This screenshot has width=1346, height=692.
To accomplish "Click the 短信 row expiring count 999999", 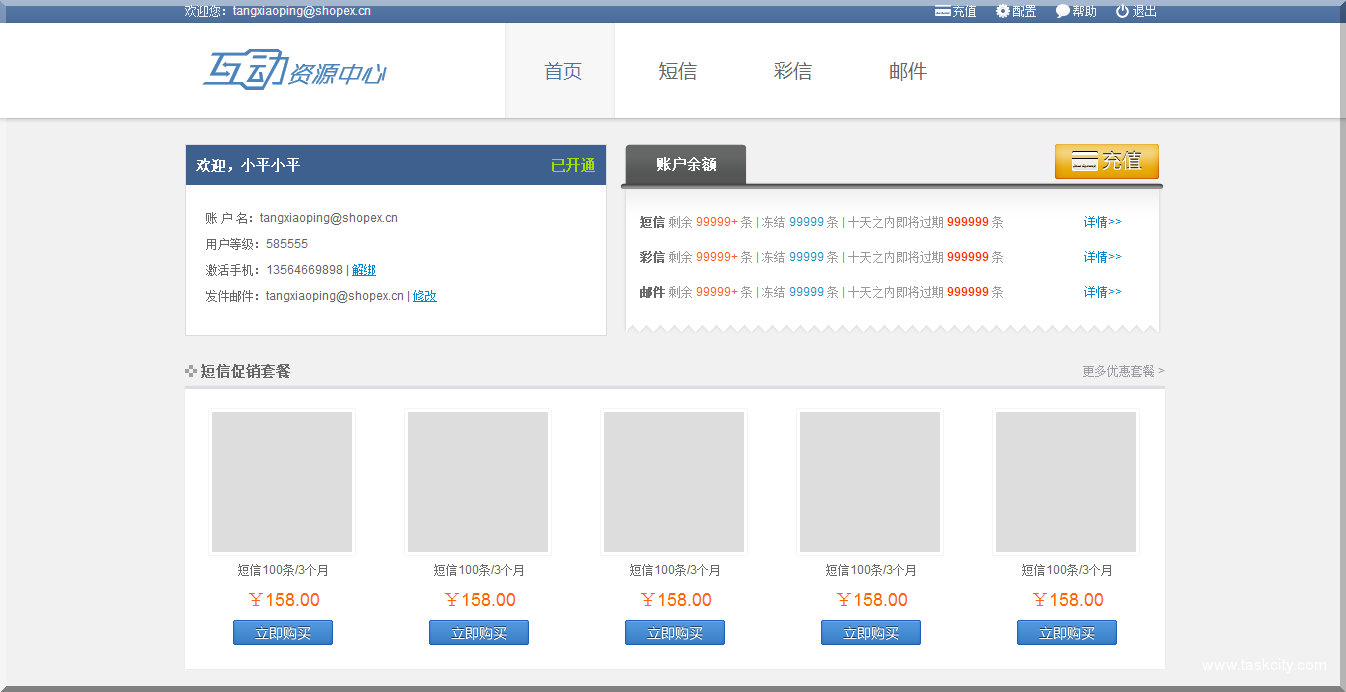I will pos(968,222).
